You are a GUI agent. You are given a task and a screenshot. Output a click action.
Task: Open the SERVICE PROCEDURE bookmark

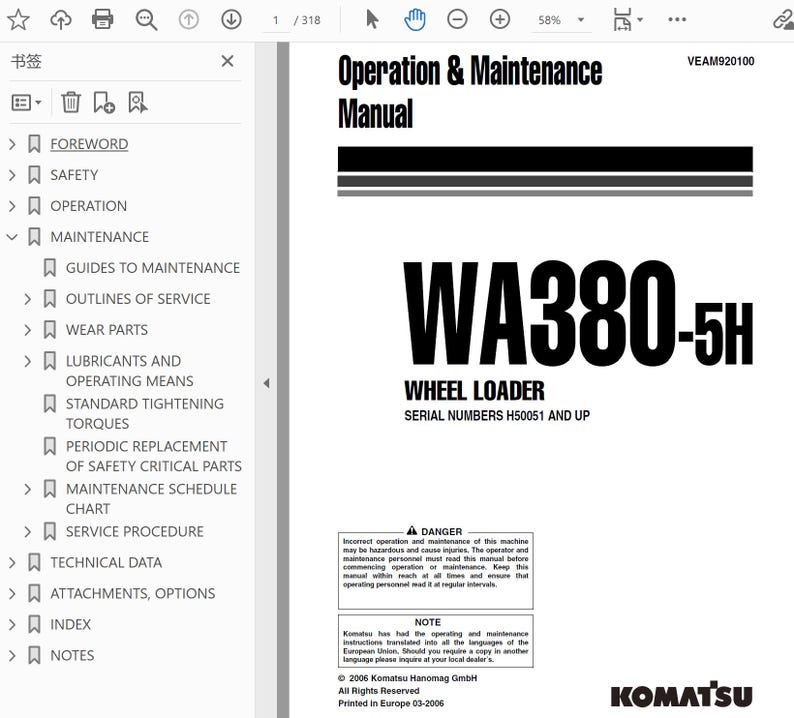coord(135,532)
